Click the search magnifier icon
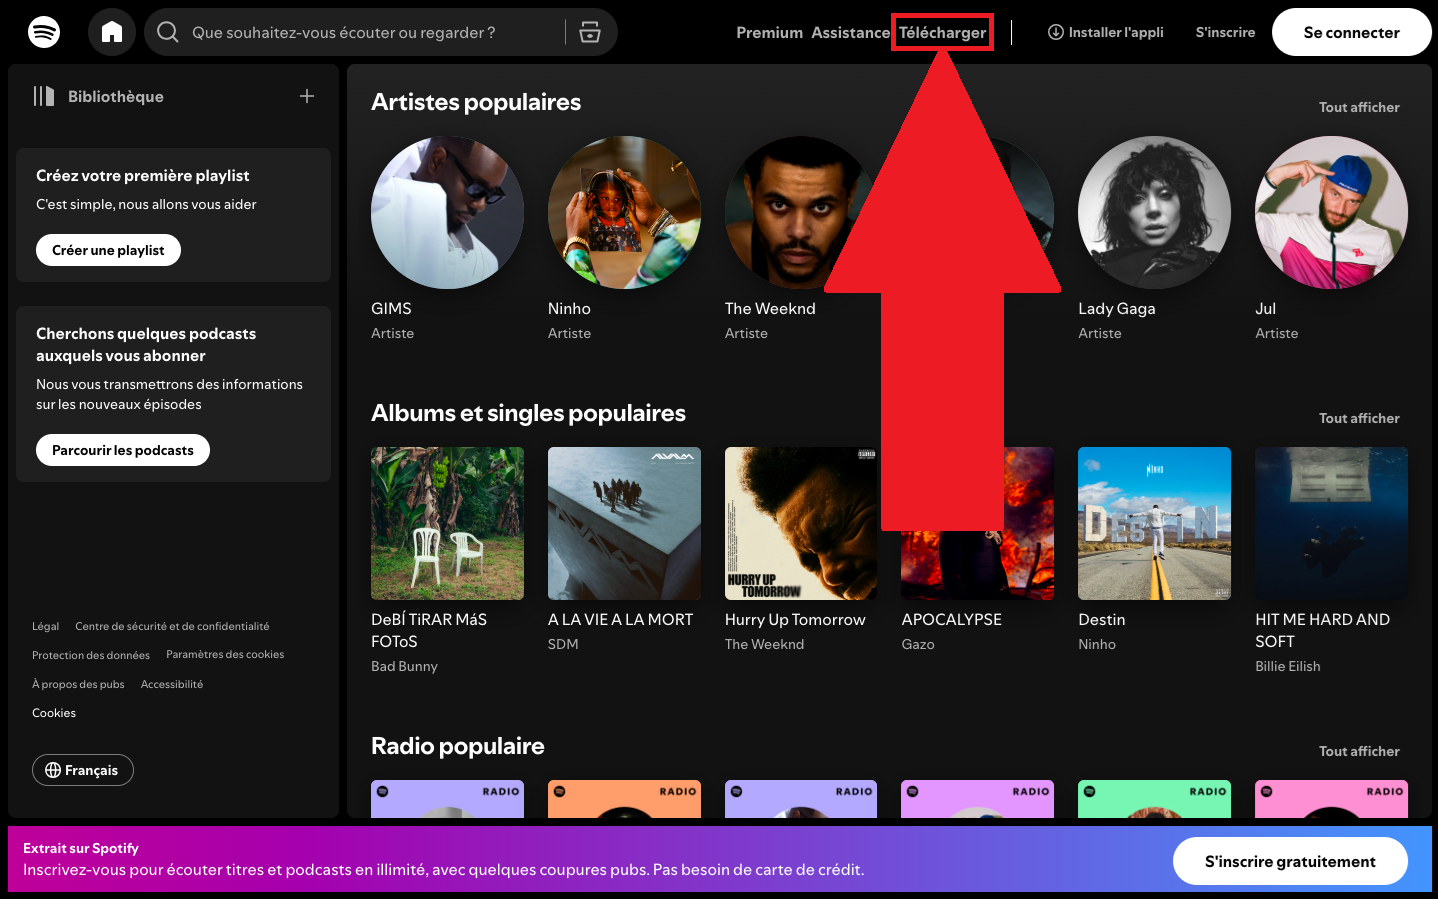 168,33
